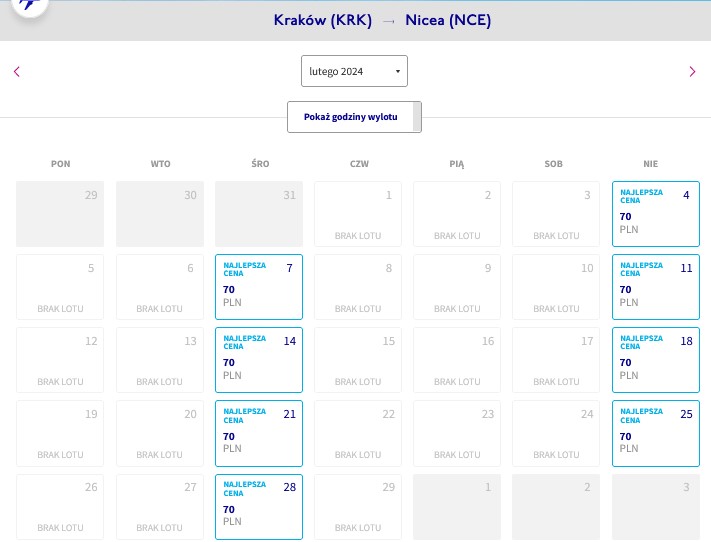Click the day 16 cell marked BRAK LOTU

click(x=457, y=360)
